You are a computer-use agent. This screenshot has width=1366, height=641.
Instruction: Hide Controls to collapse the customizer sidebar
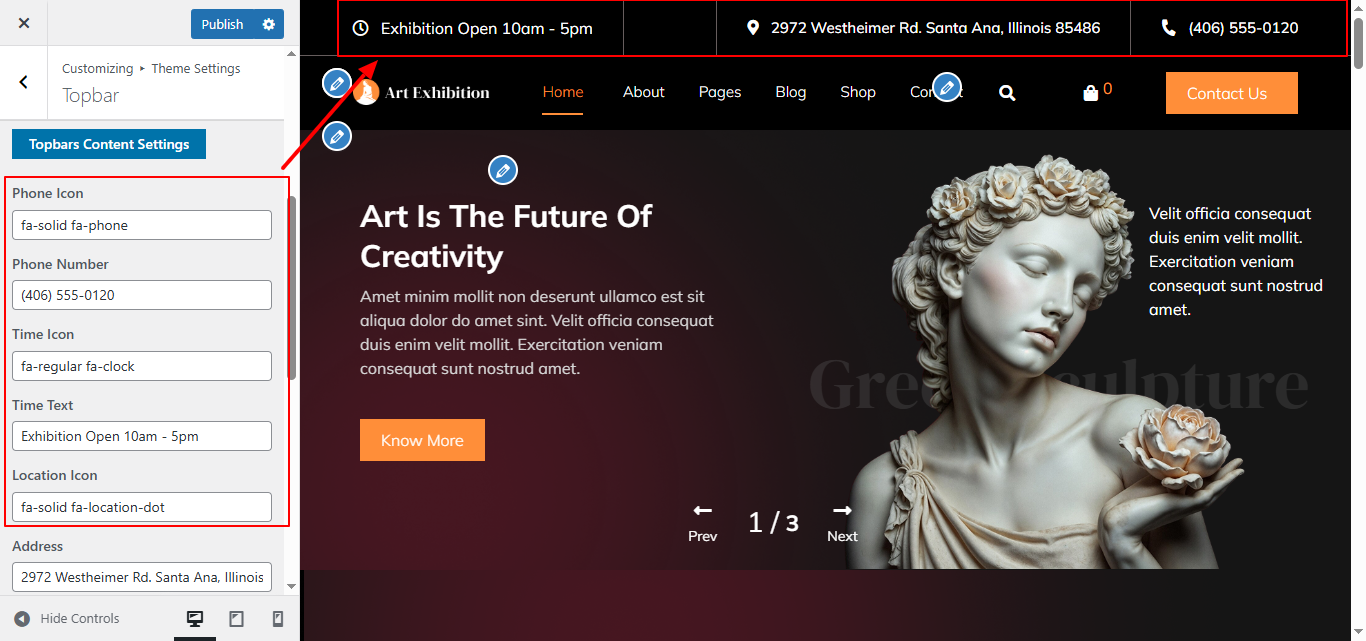pyautogui.click(x=67, y=619)
